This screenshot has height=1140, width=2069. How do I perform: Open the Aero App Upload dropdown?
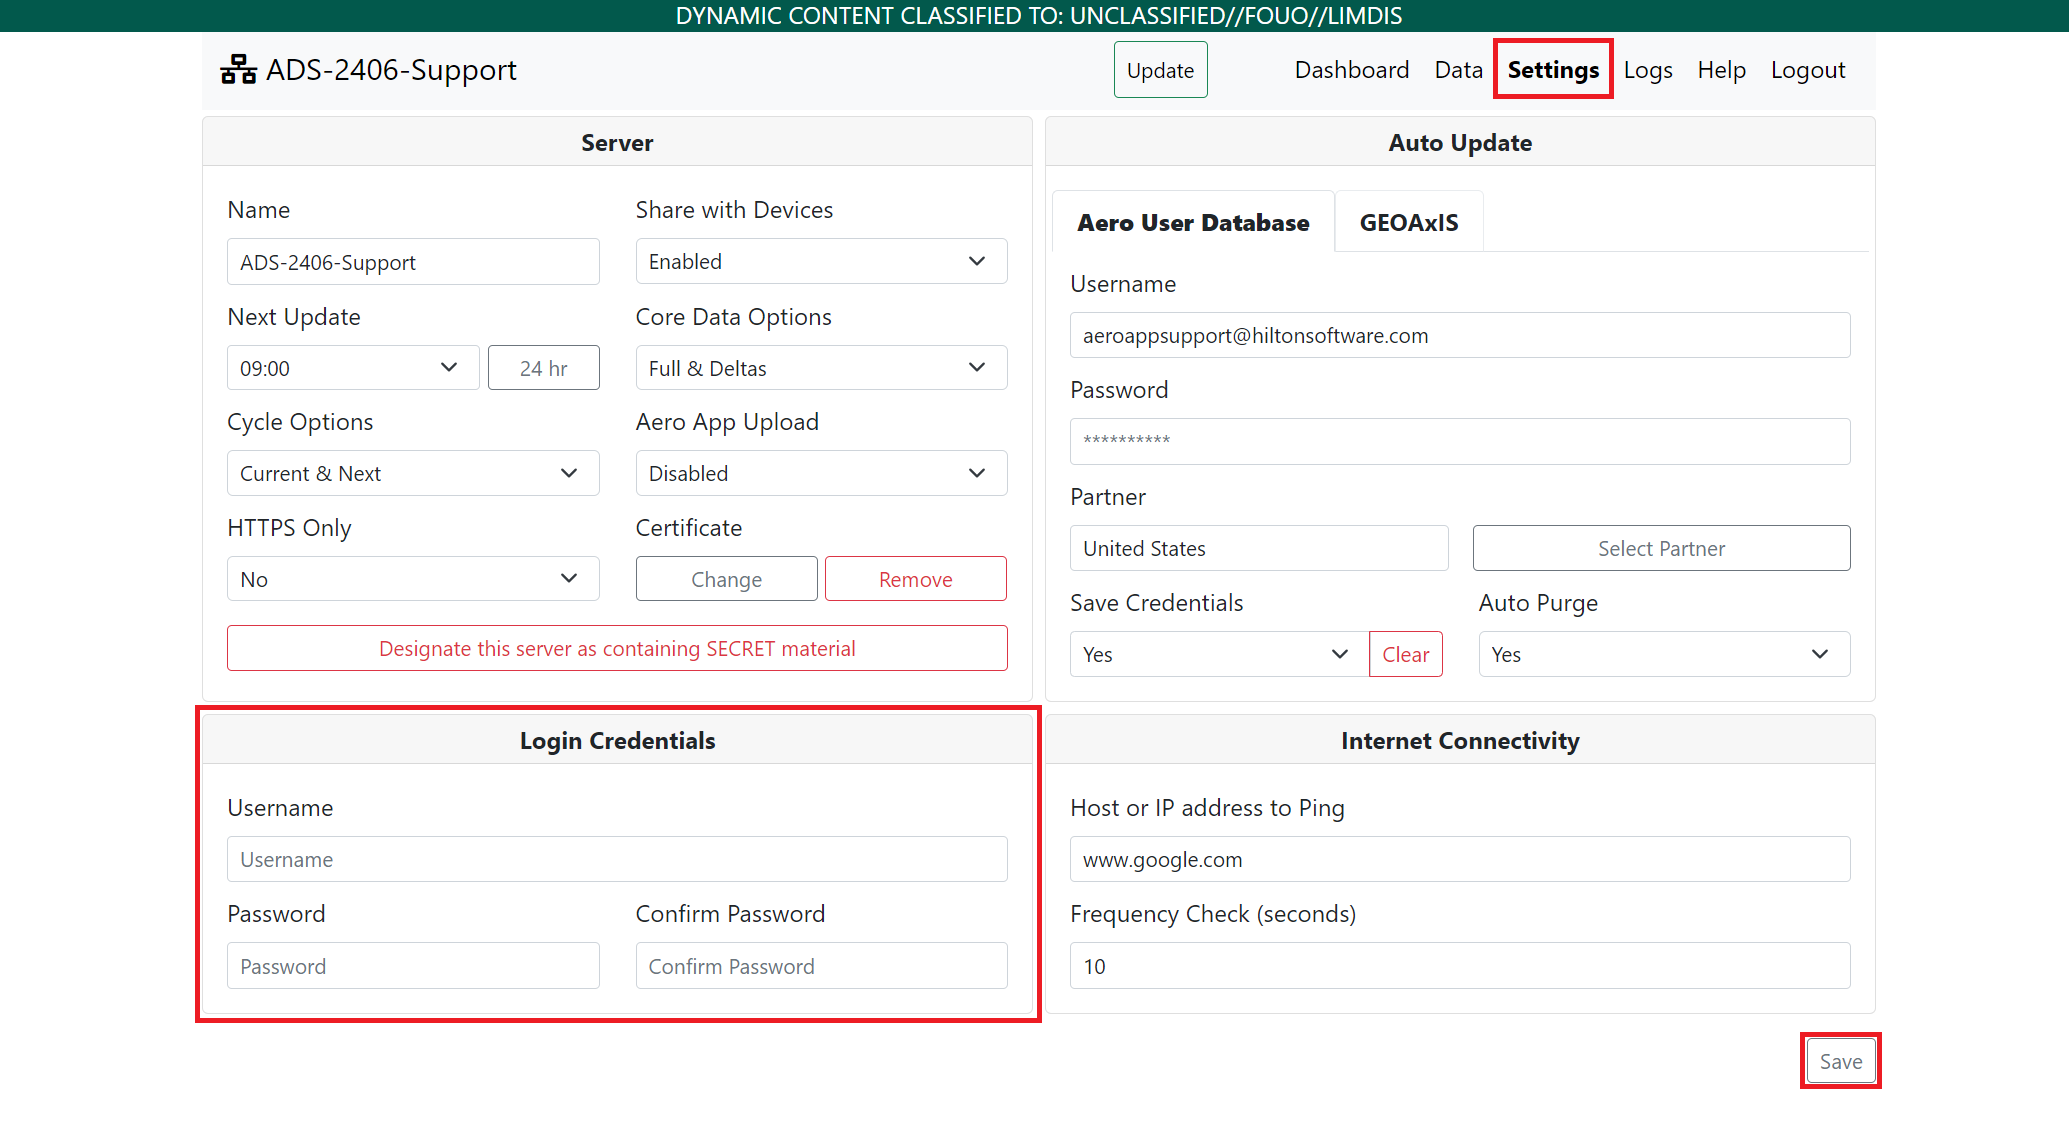tap(820, 473)
